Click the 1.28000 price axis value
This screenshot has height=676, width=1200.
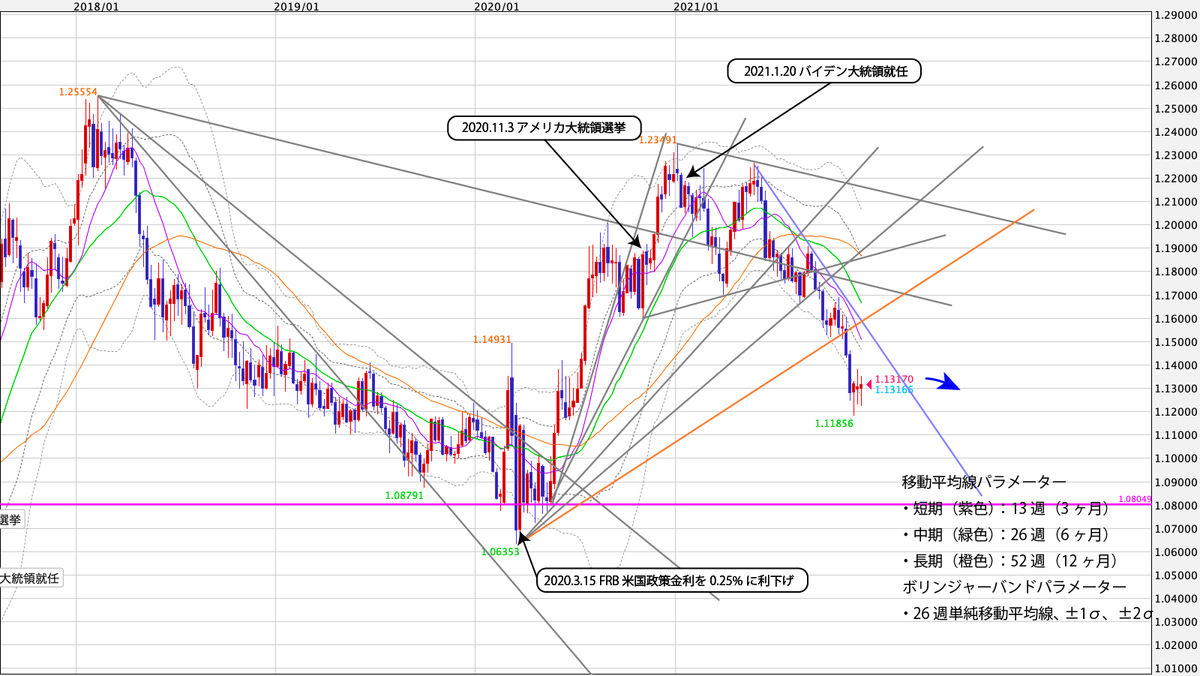1177,39
